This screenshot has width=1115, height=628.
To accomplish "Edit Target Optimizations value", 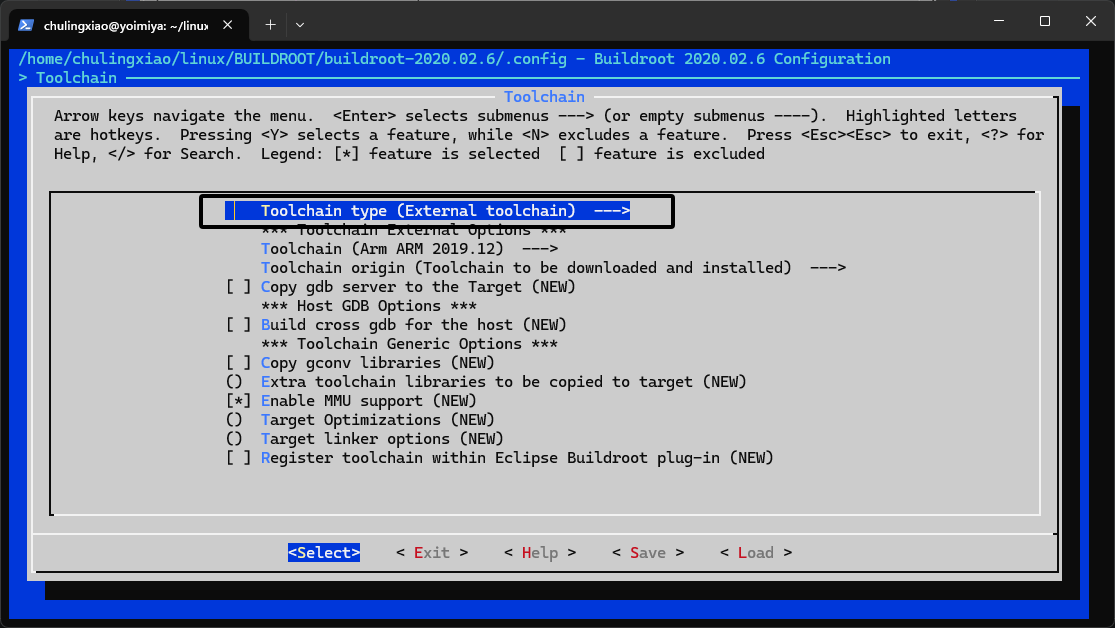I will point(361,420).
